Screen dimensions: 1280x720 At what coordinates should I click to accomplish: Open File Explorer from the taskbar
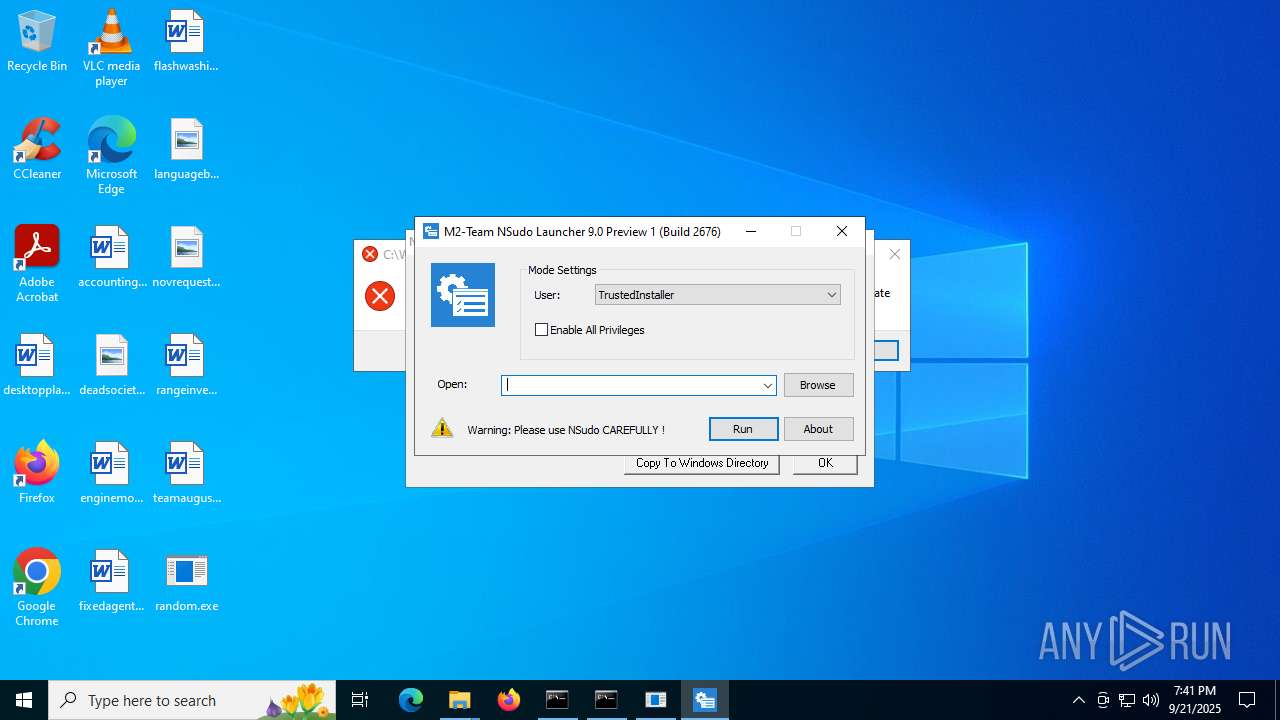(x=460, y=700)
